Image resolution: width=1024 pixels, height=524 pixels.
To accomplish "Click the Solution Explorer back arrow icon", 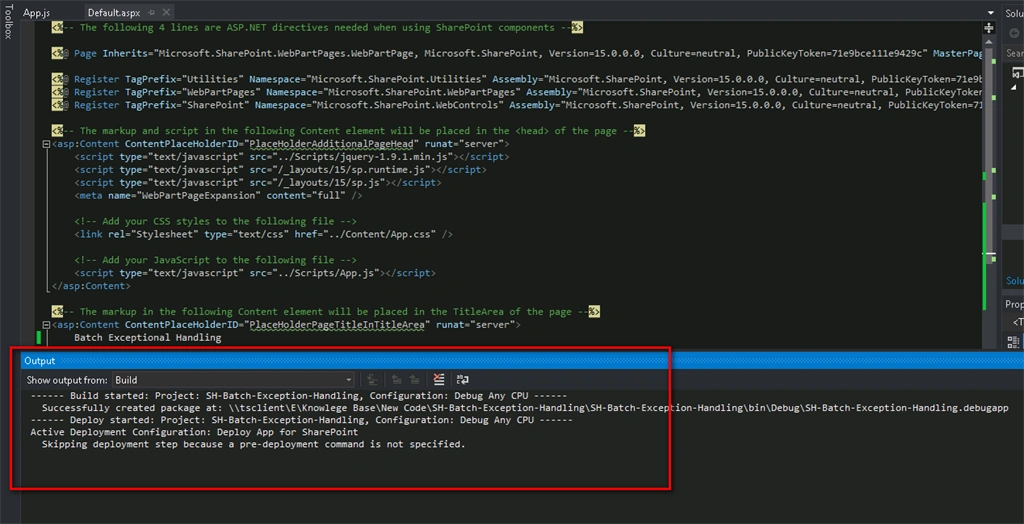I will [x=1014, y=33].
